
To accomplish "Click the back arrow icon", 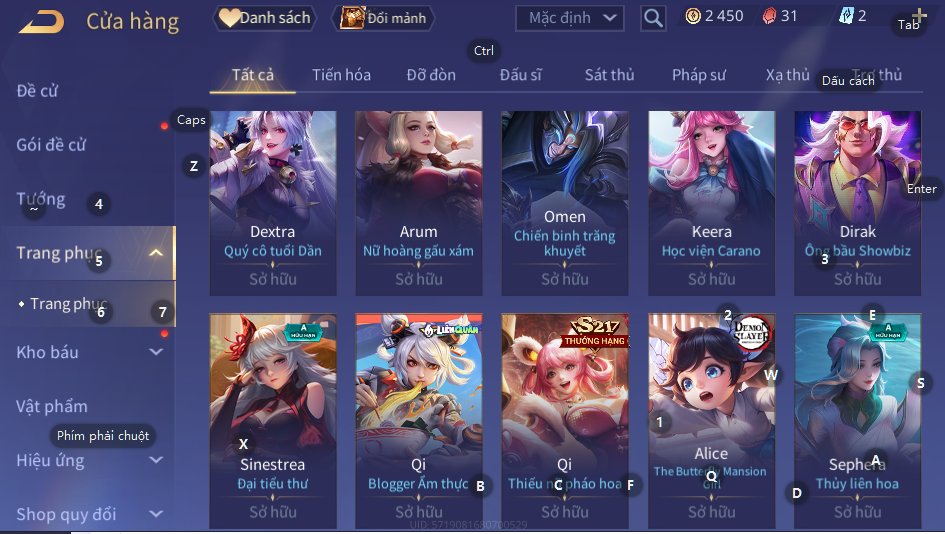I will pos(42,22).
